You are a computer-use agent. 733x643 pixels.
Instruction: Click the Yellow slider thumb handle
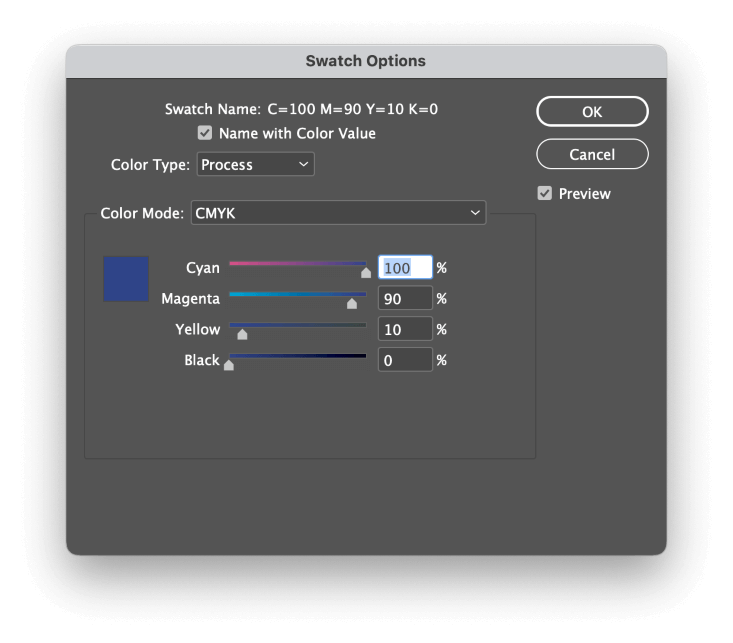pyautogui.click(x=242, y=334)
